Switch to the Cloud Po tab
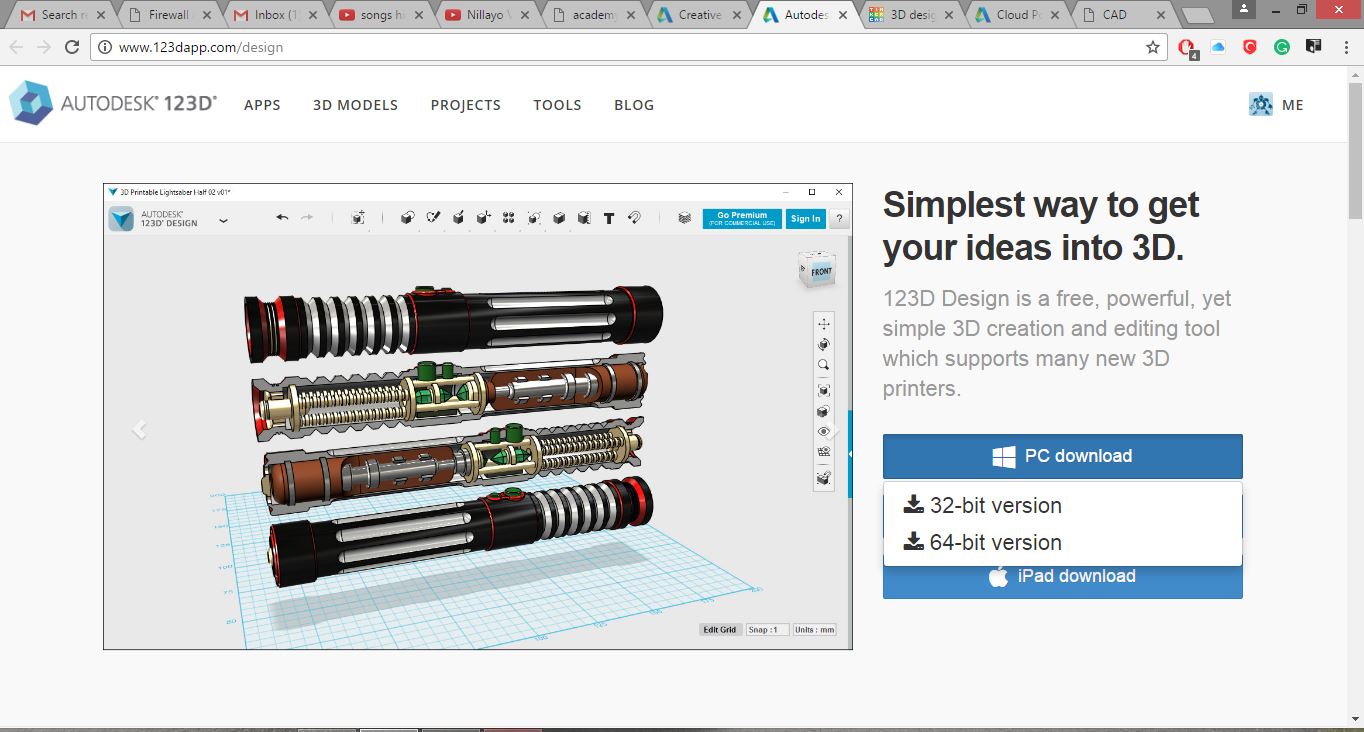The height and width of the screenshot is (732, 1364). (1014, 15)
